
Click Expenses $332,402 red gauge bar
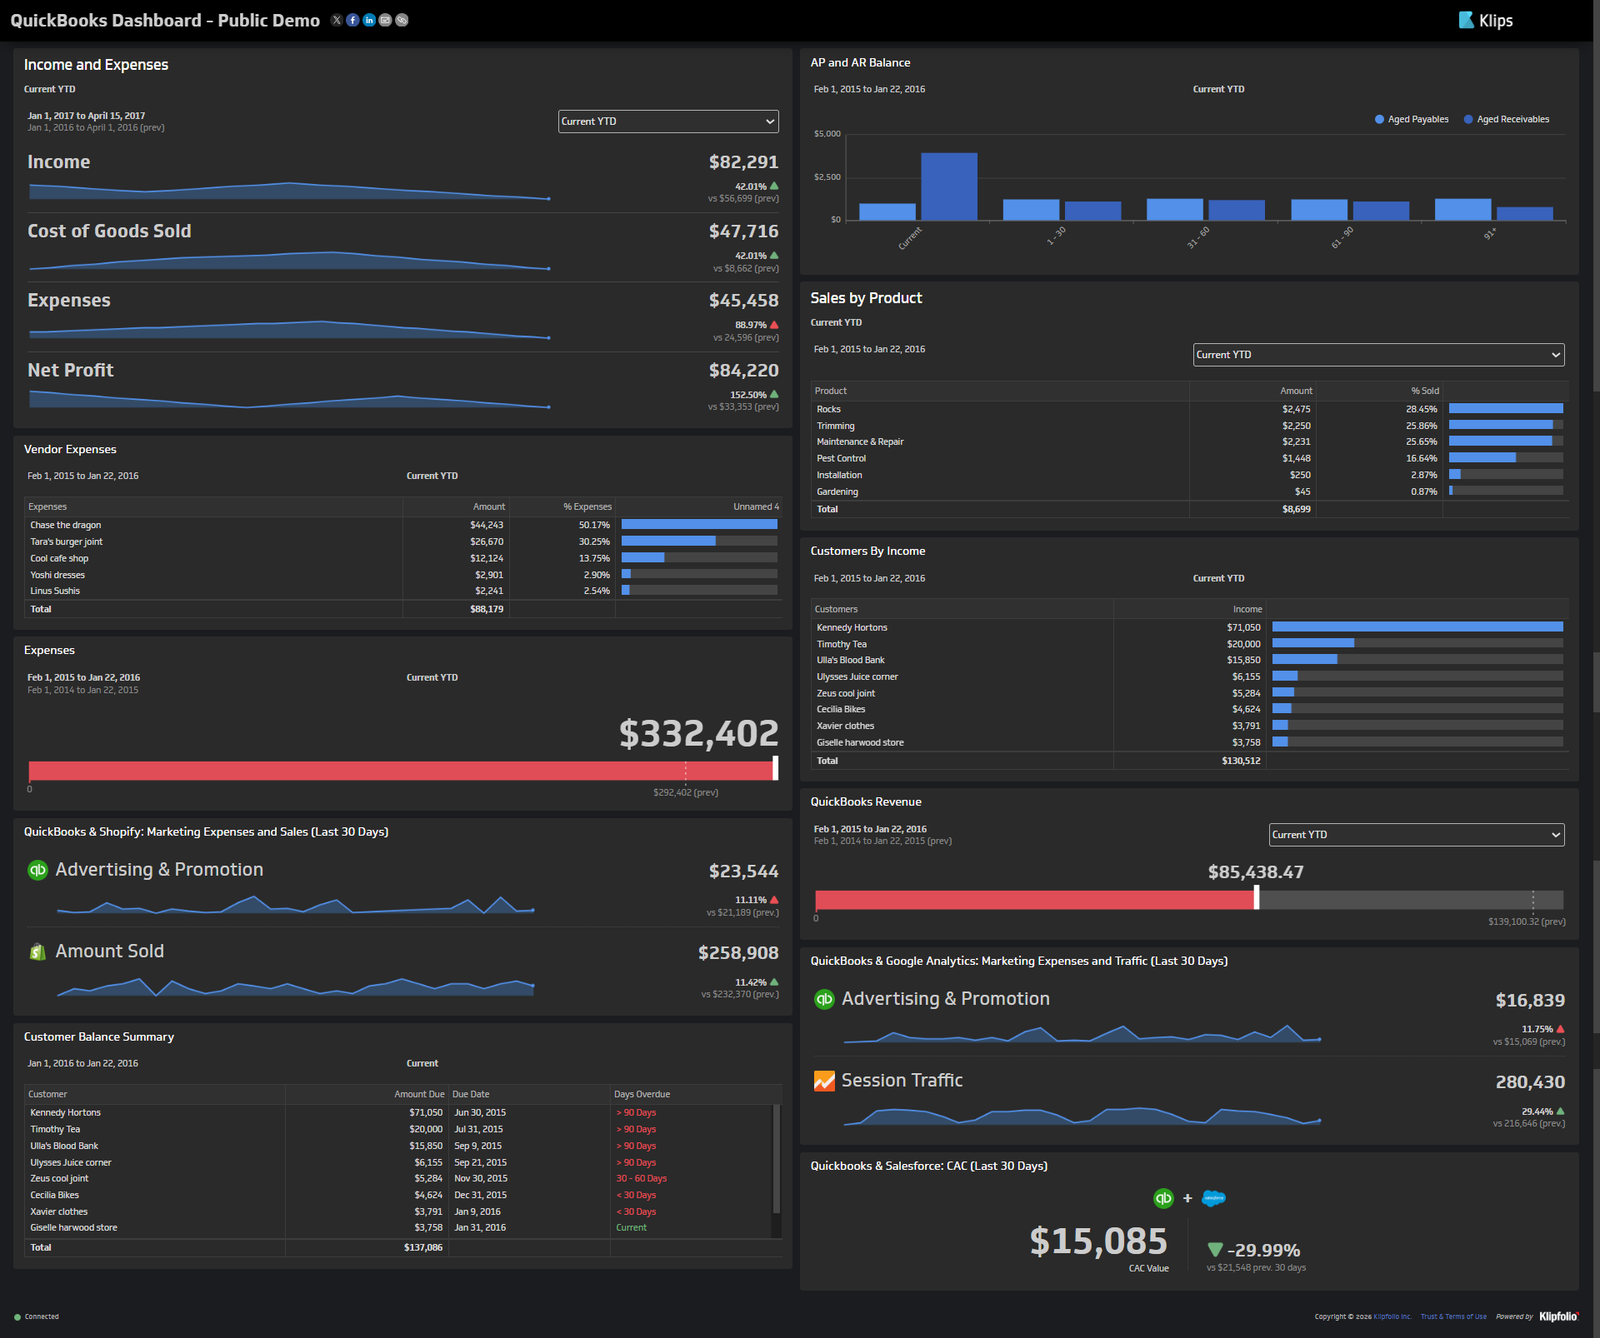tap(401, 771)
